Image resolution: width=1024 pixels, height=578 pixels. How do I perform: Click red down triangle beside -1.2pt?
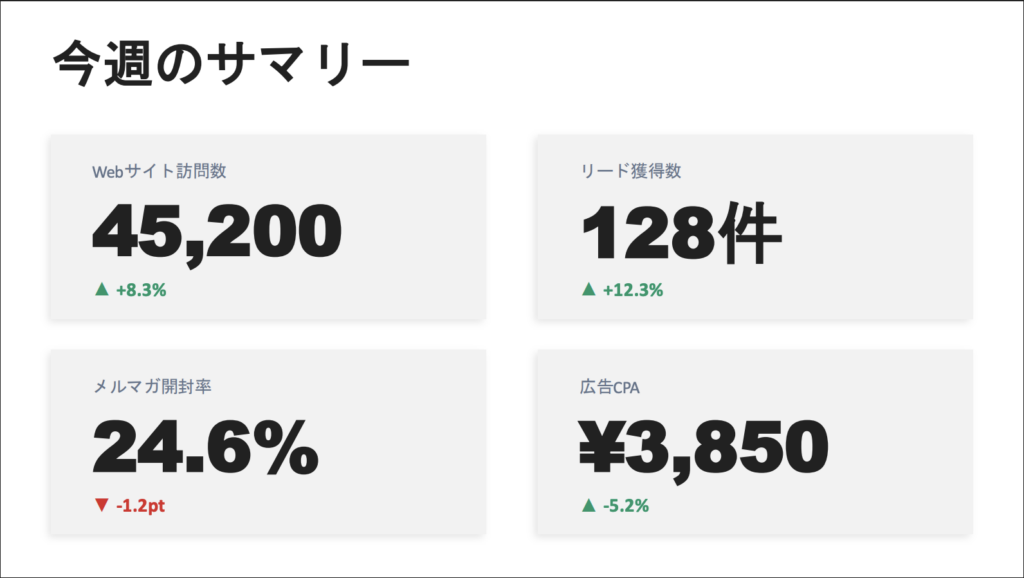100,505
